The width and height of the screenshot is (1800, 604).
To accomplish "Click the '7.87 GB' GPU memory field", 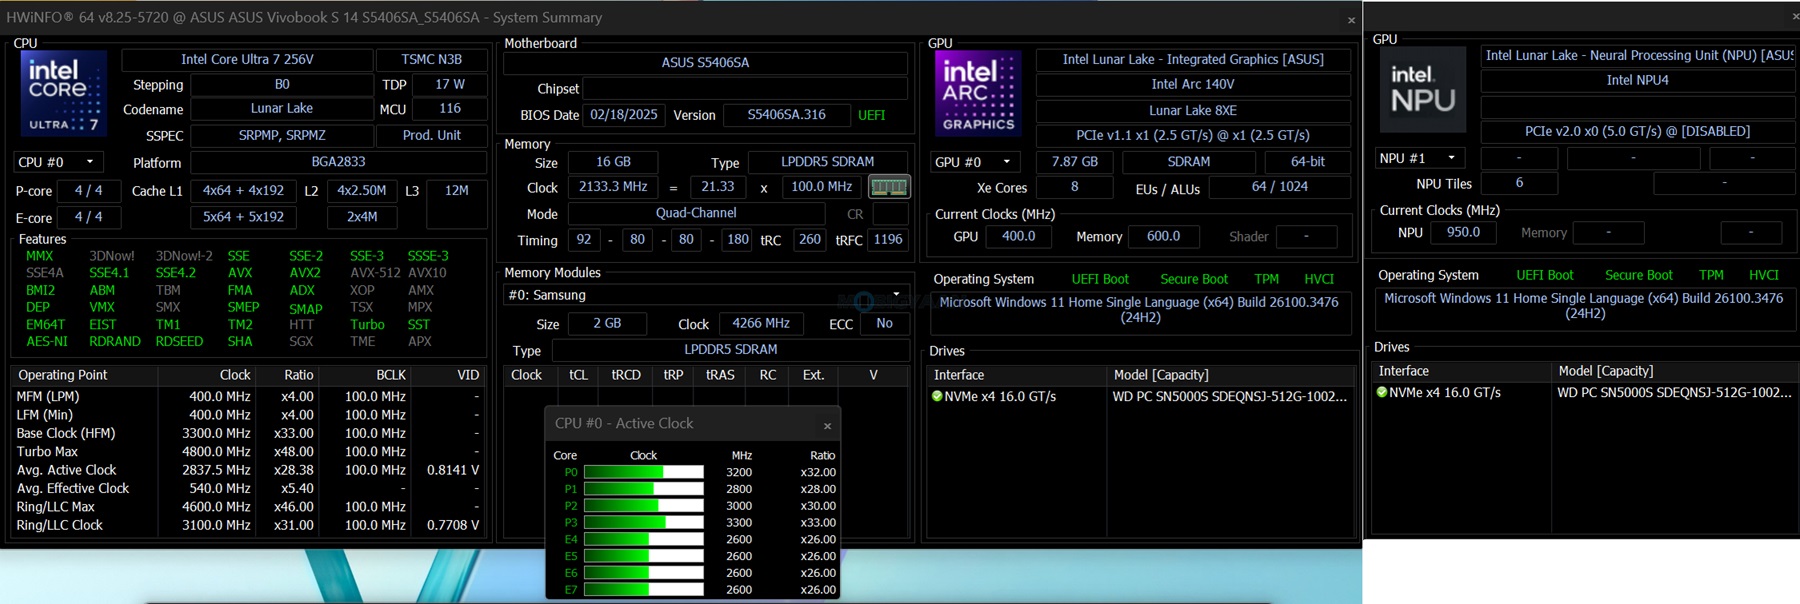I will pyautogui.click(x=1075, y=162).
